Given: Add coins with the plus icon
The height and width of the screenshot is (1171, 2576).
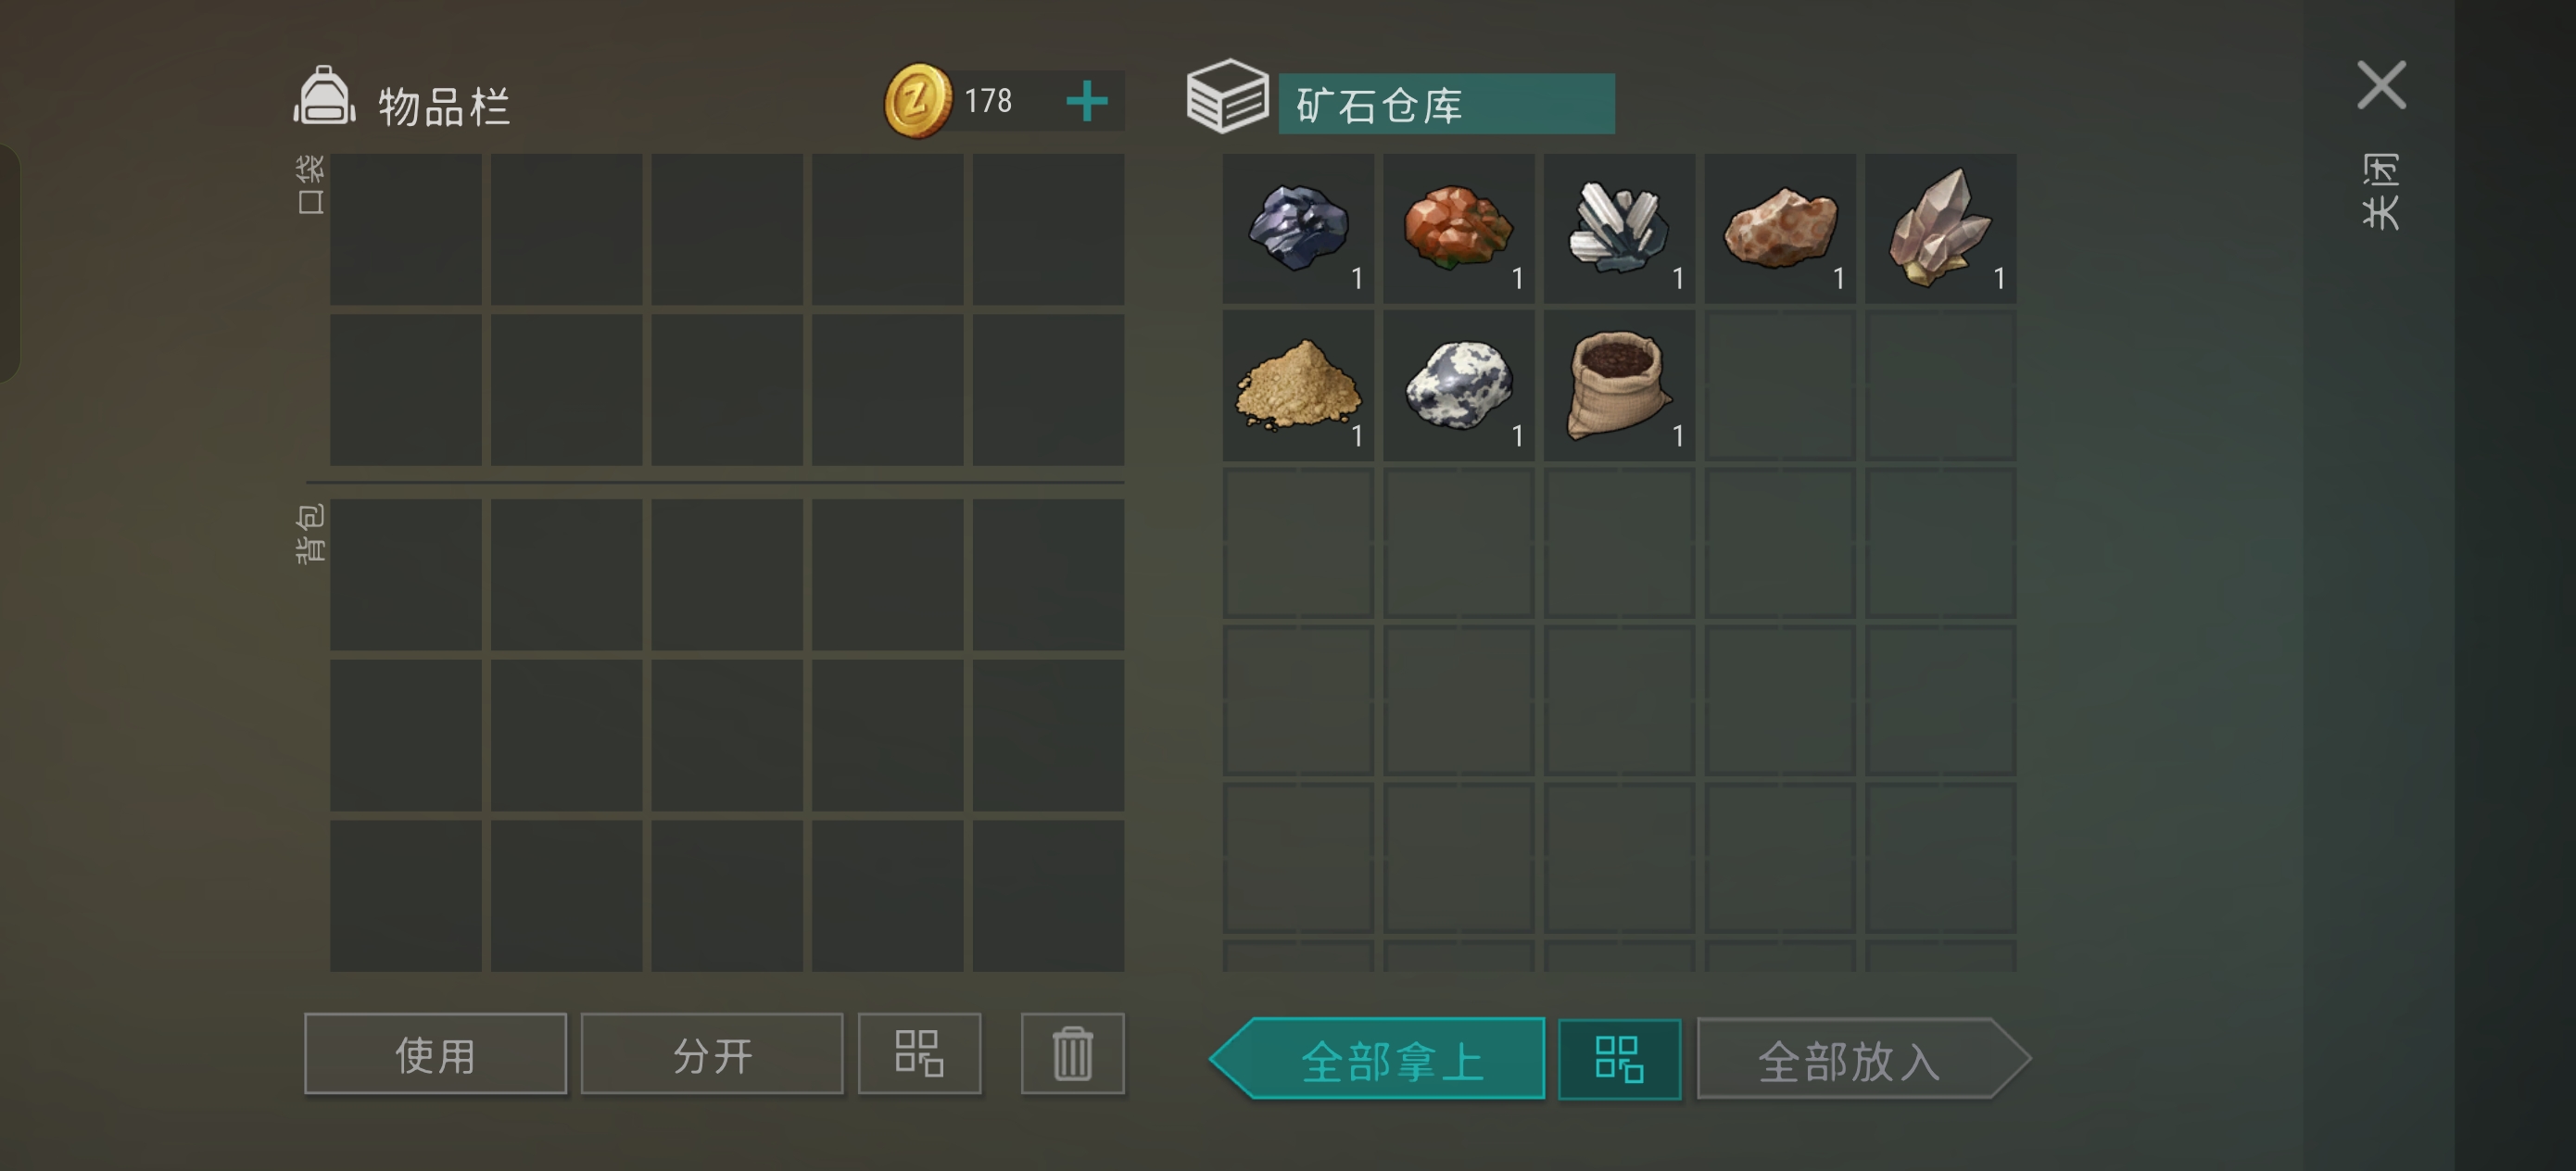Looking at the screenshot, I should pyautogui.click(x=1087, y=101).
